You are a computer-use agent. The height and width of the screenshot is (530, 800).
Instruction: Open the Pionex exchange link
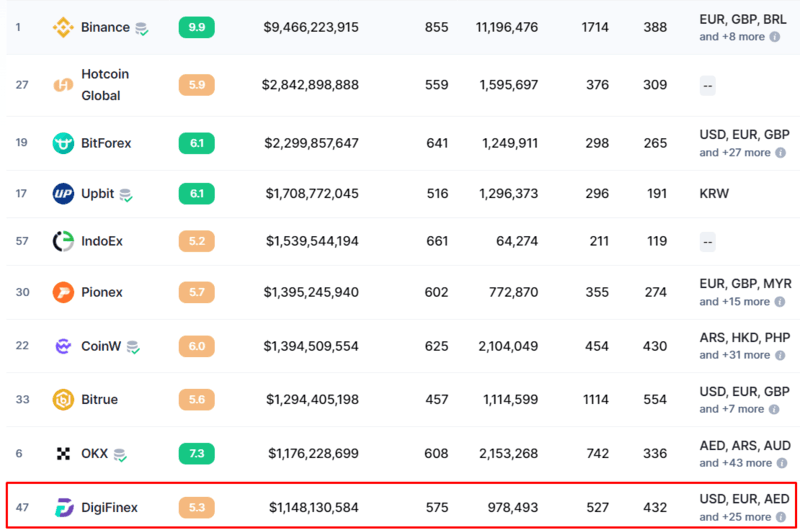pos(102,292)
